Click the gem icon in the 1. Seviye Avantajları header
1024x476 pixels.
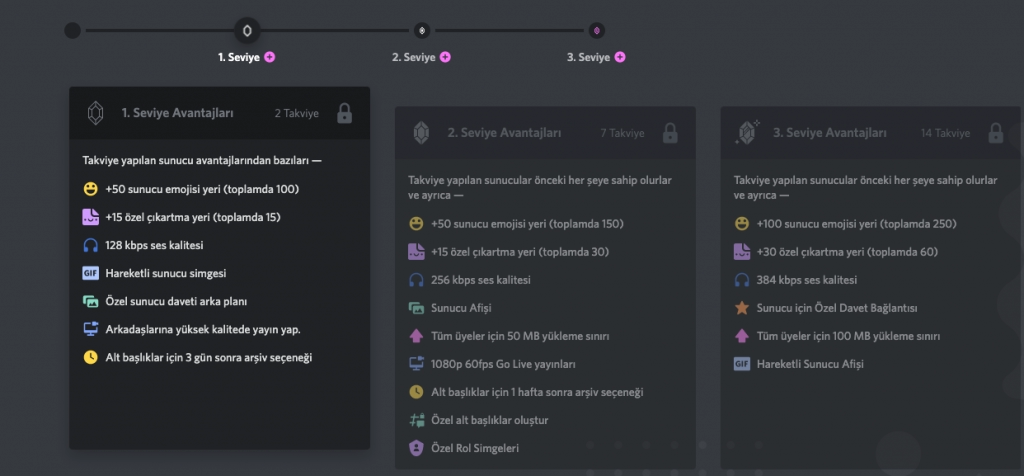click(95, 113)
